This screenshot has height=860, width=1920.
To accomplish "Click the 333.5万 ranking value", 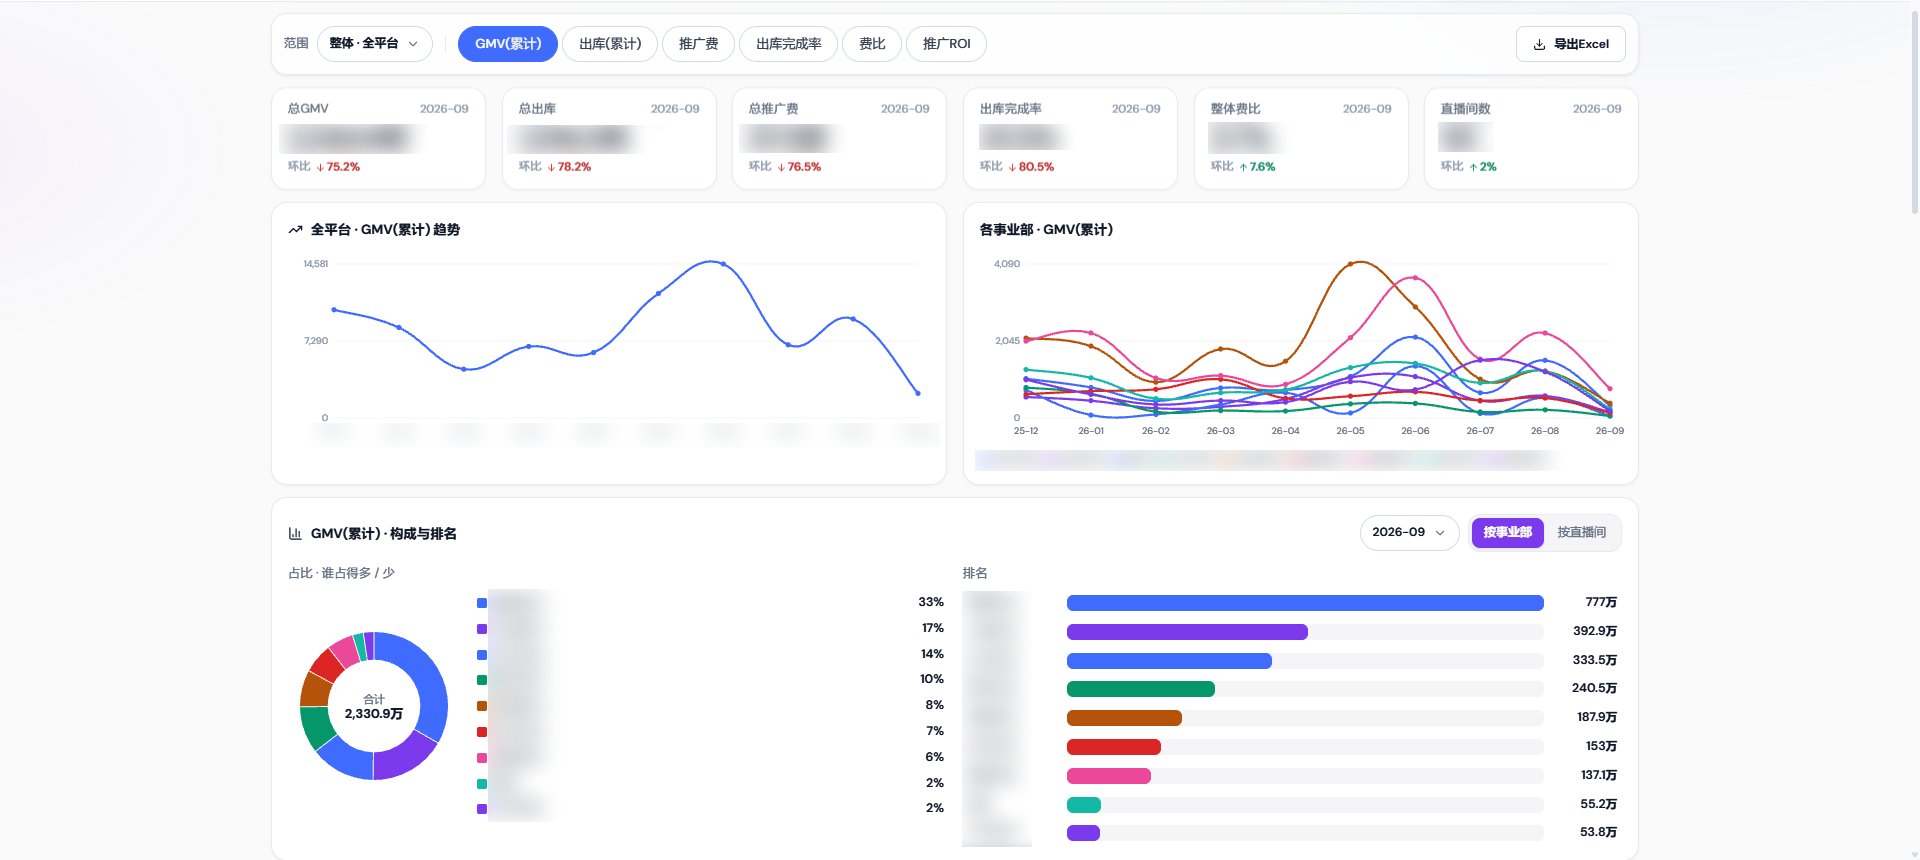I will click(x=1594, y=660).
